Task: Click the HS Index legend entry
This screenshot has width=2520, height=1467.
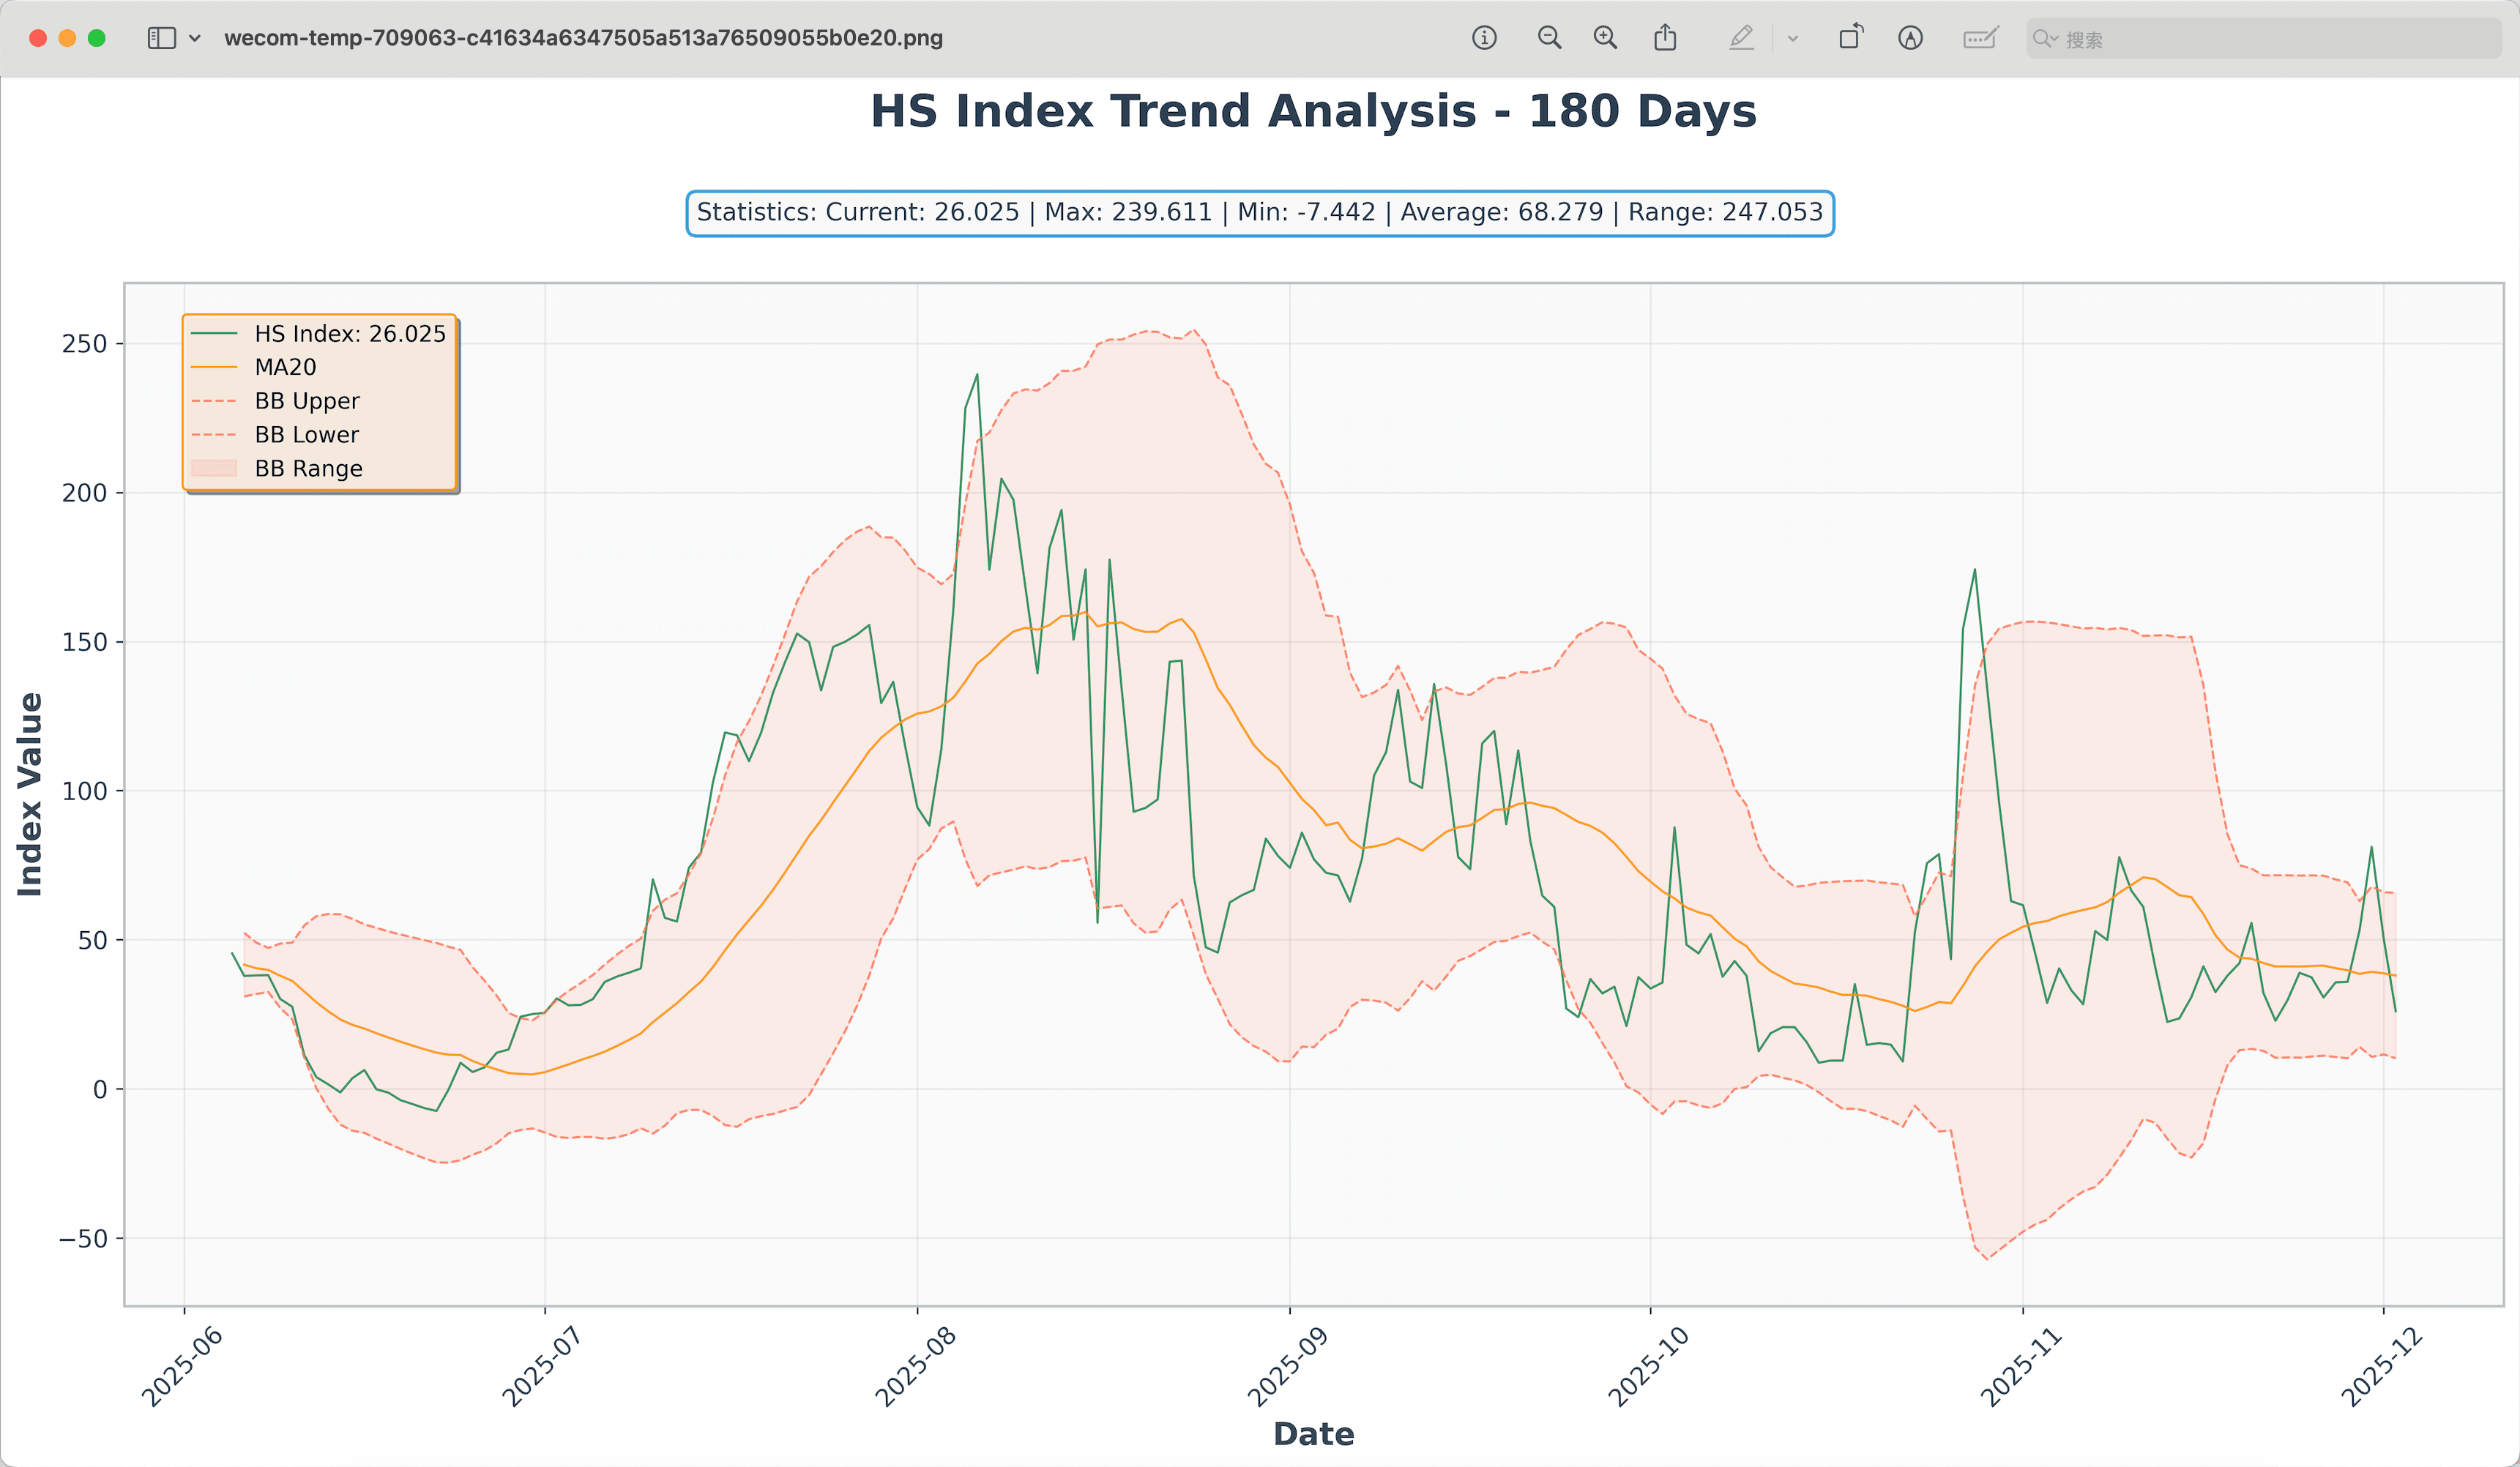Action: [x=349, y=333]
